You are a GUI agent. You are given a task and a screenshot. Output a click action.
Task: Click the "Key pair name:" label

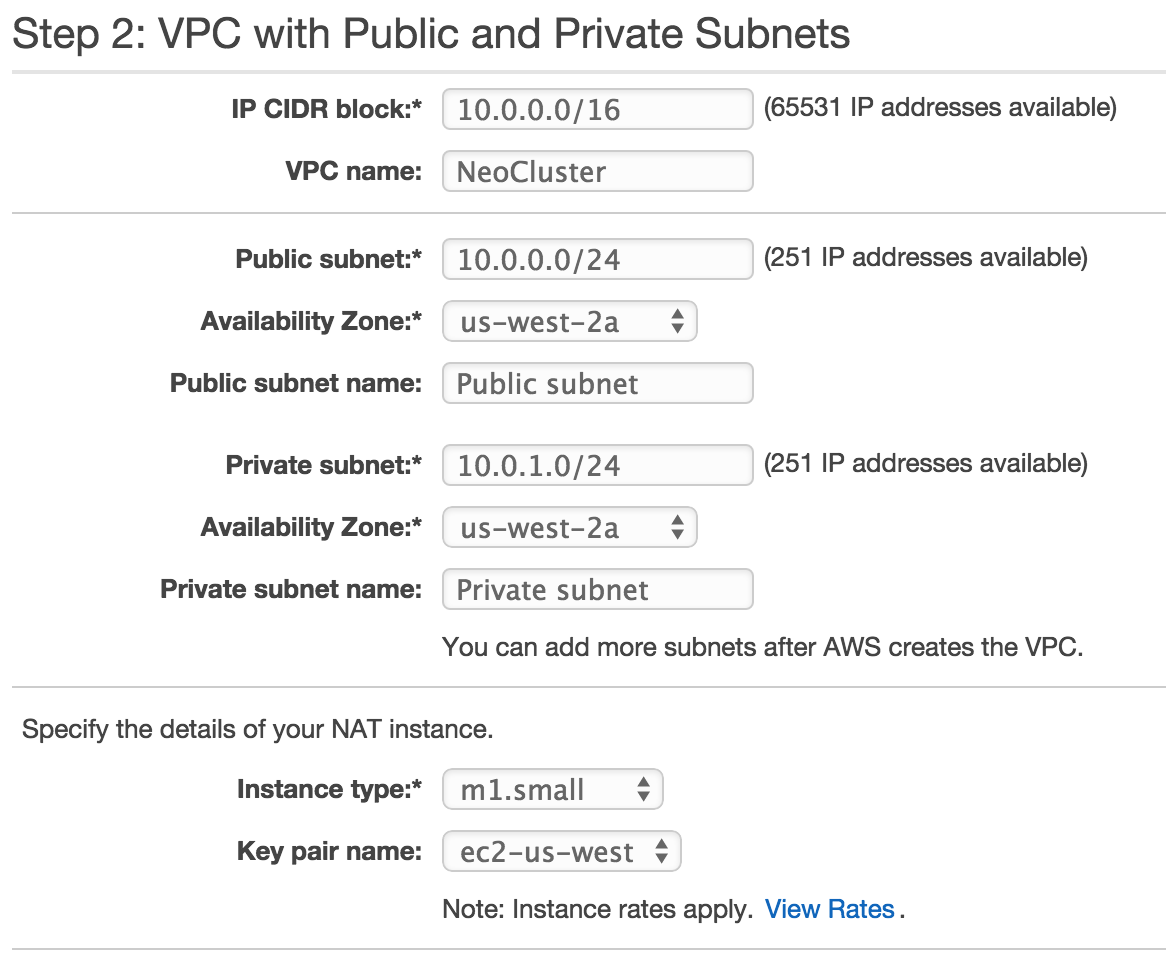[x=329, y=852]
